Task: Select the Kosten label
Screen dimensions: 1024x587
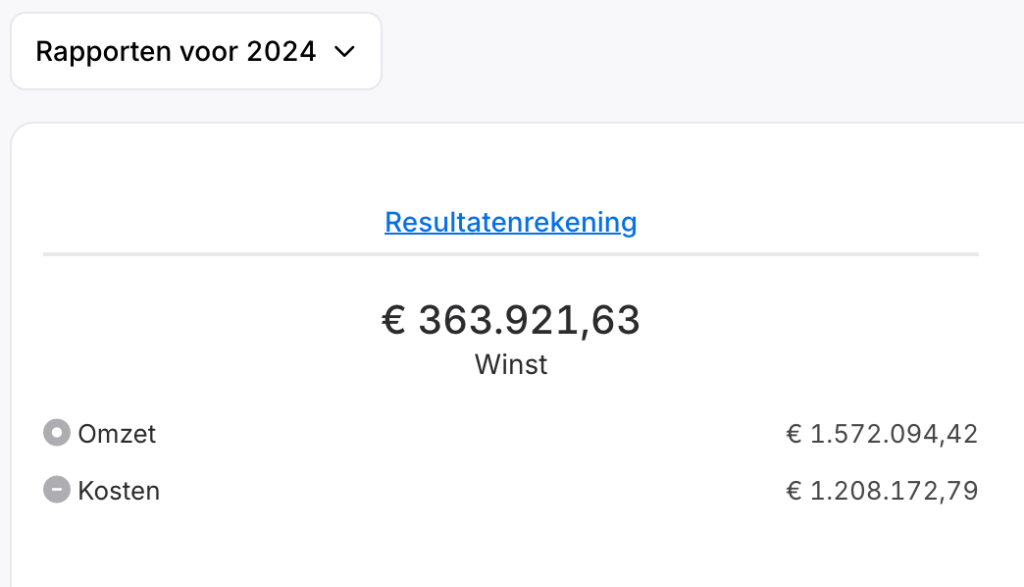Action: pyautogui.click(x=119, y=491)
